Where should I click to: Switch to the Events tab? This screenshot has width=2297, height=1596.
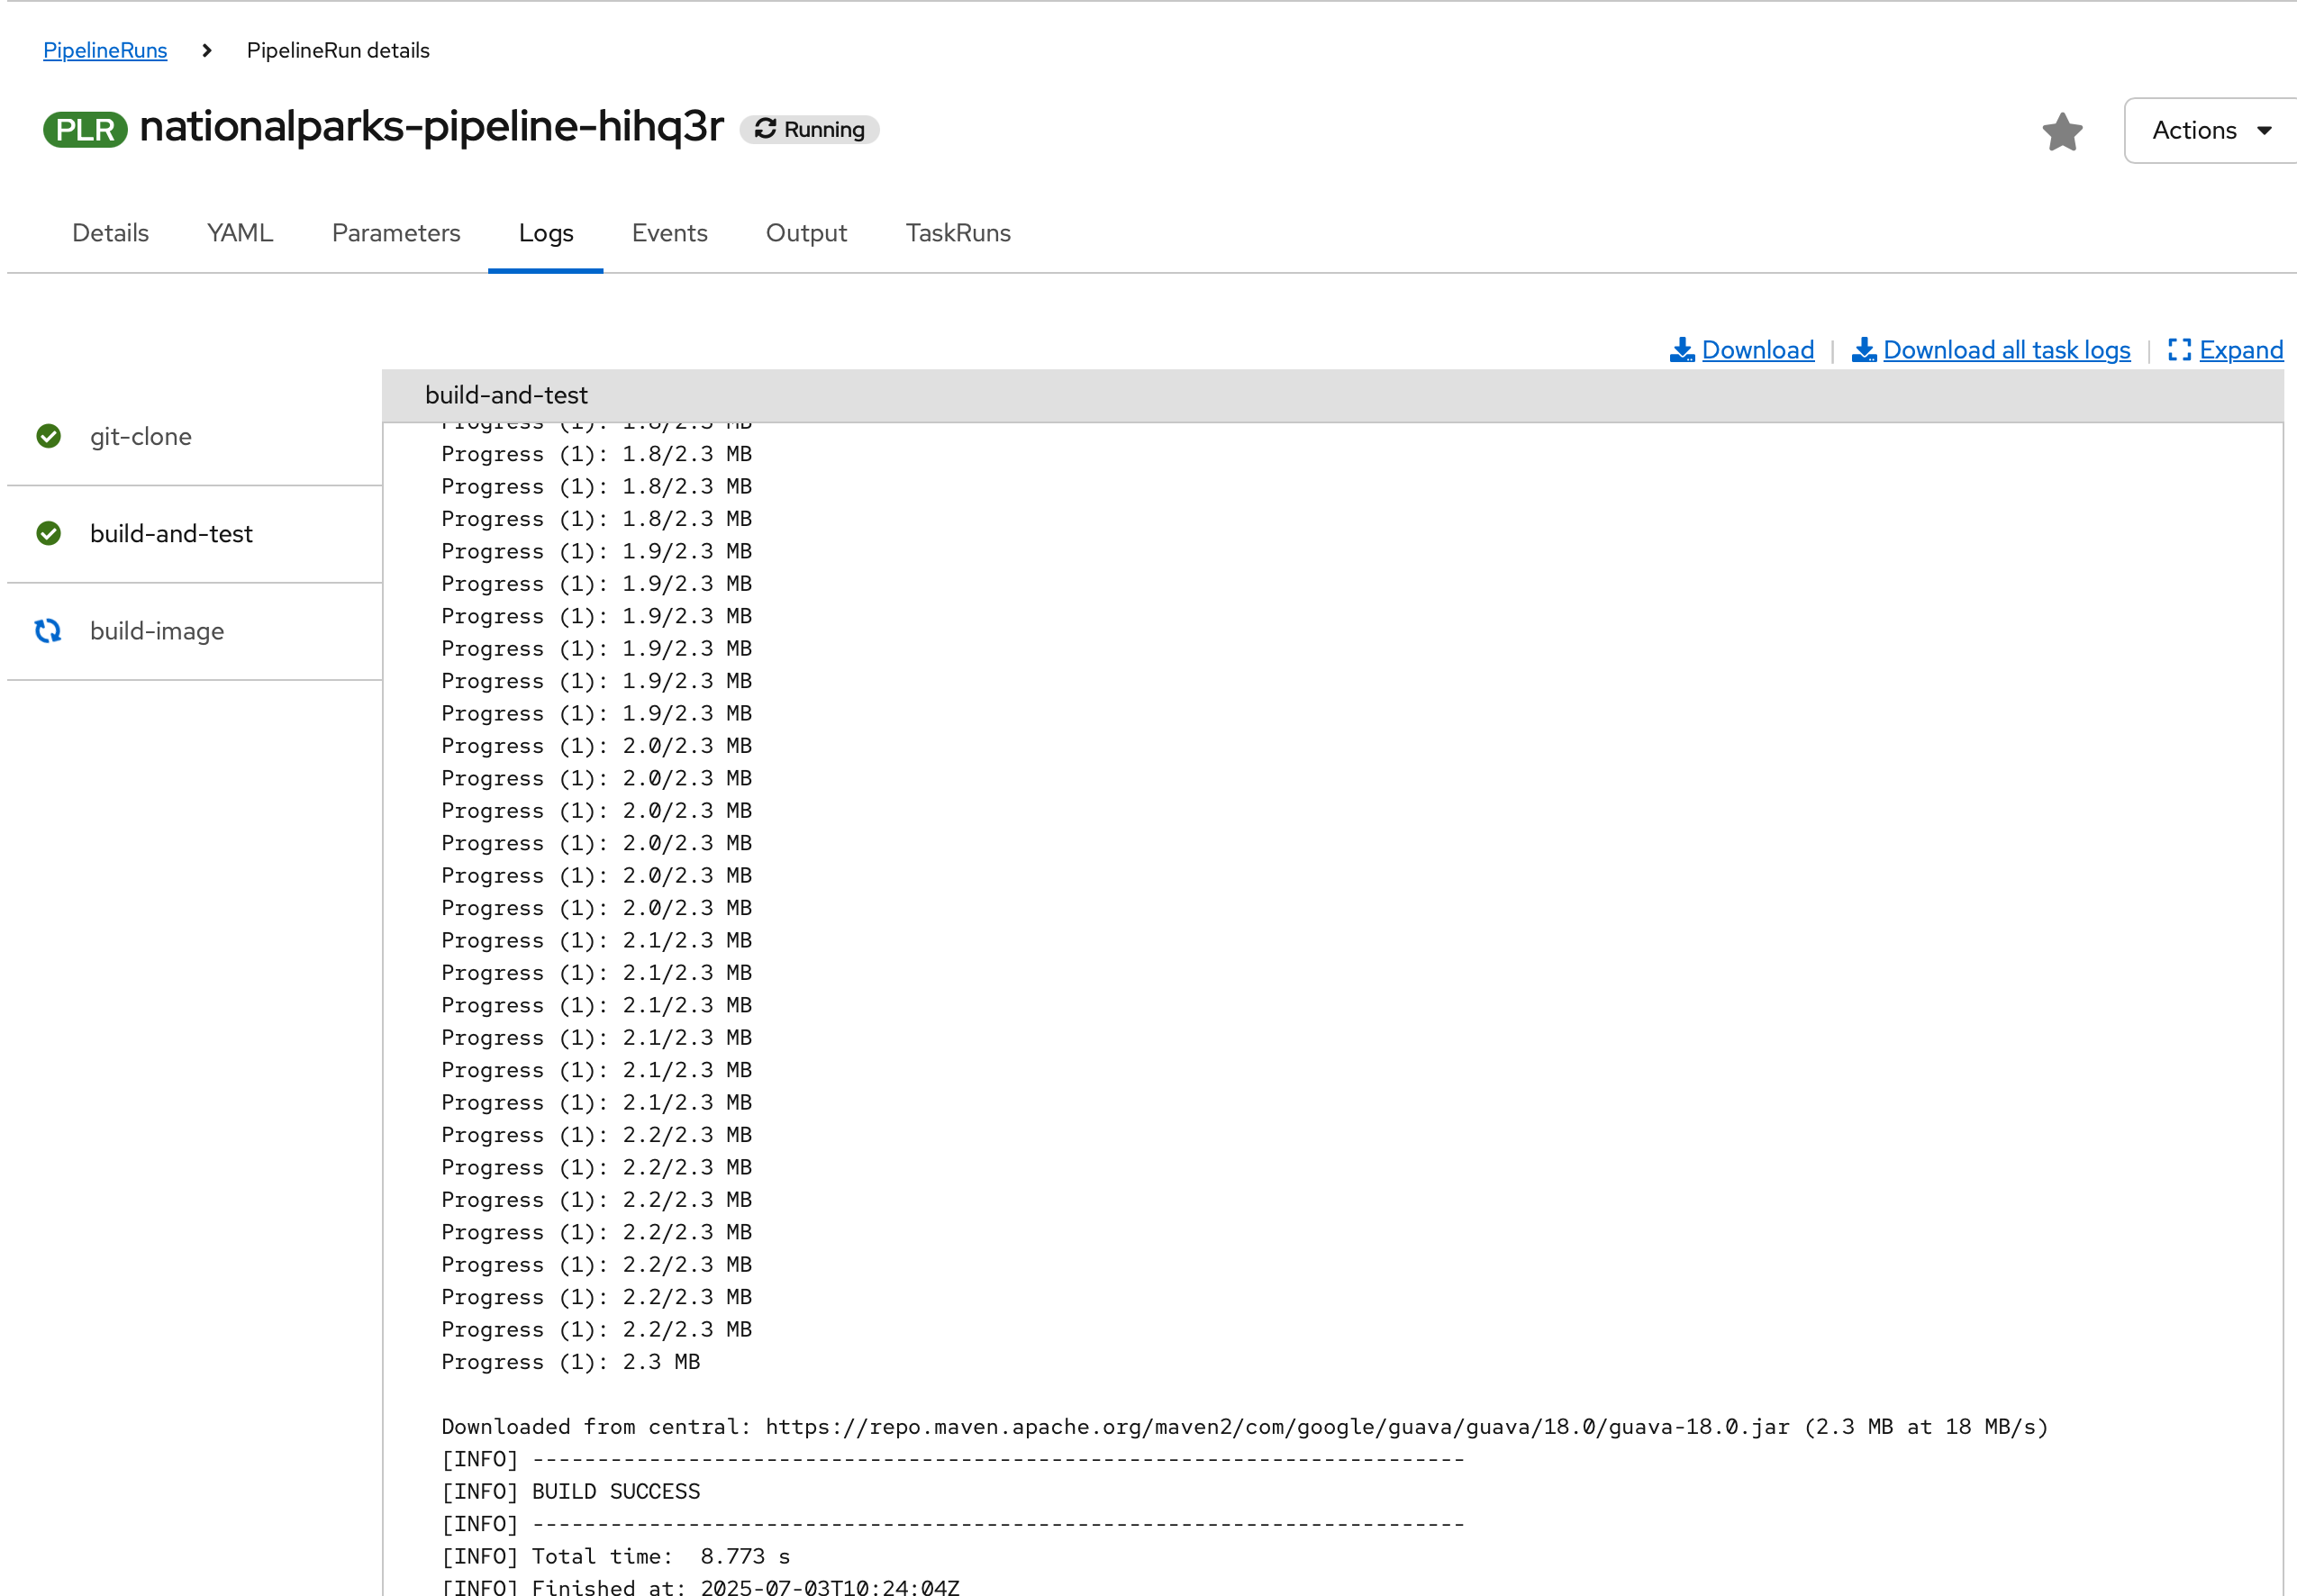(x=669, y=233)
